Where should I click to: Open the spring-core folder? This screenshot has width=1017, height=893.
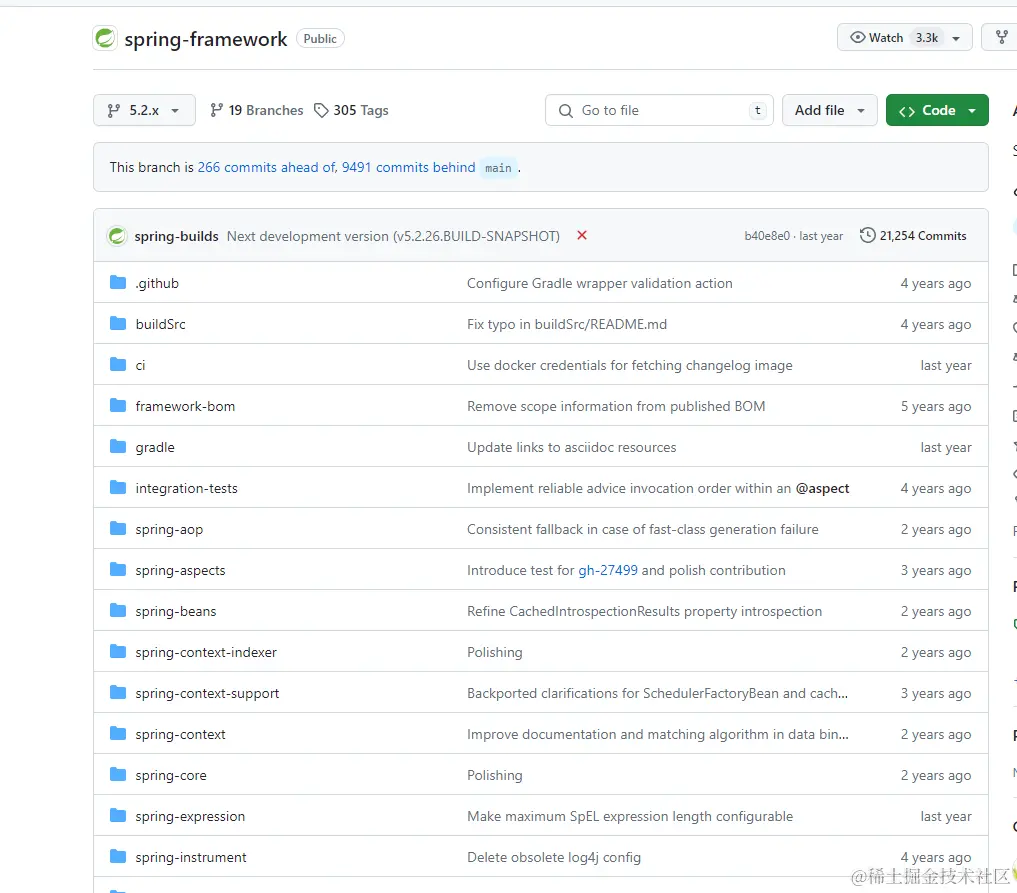click(171, 776)
